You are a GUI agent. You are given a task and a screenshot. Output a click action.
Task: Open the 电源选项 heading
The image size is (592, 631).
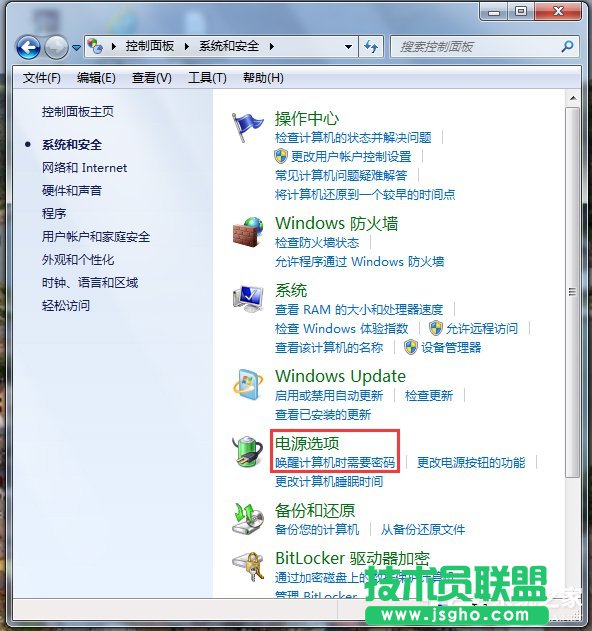[307, 443]
